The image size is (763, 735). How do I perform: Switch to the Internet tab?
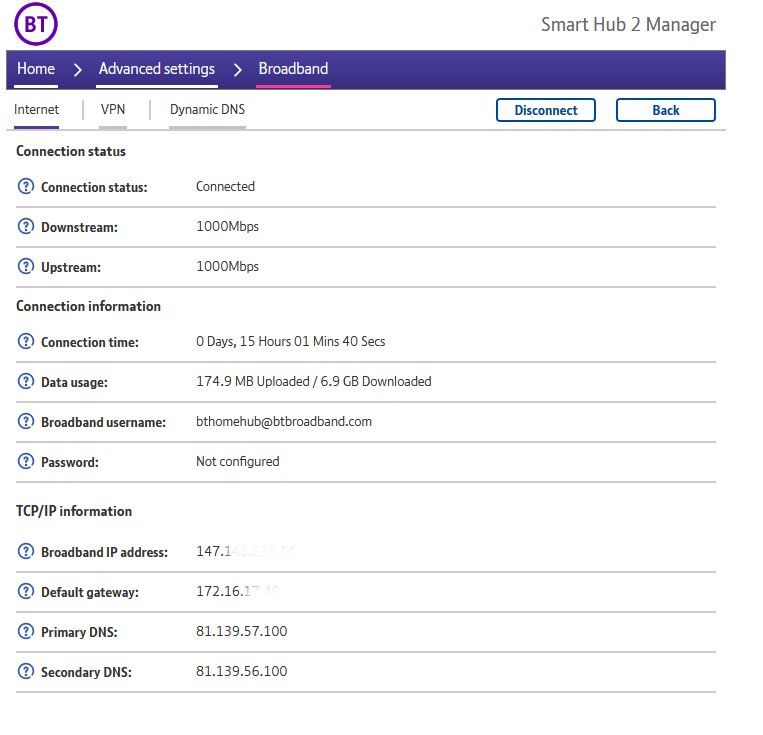pos(36,110)
